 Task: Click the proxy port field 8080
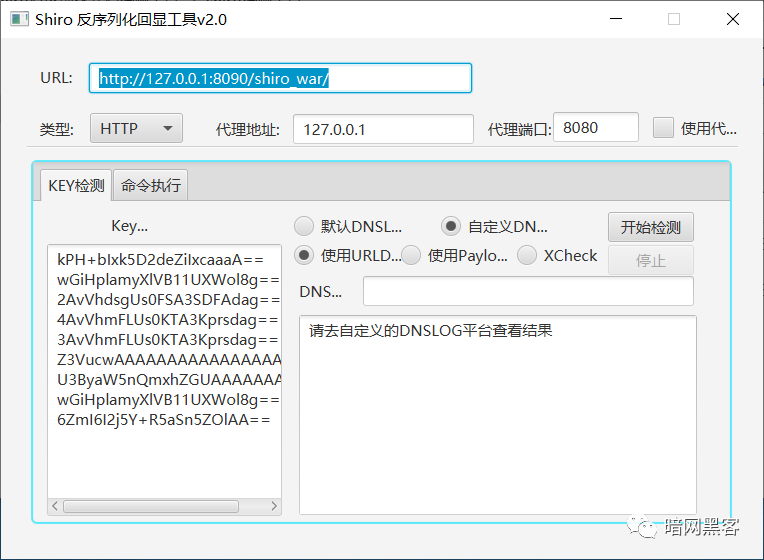click(x=596, y=127)
